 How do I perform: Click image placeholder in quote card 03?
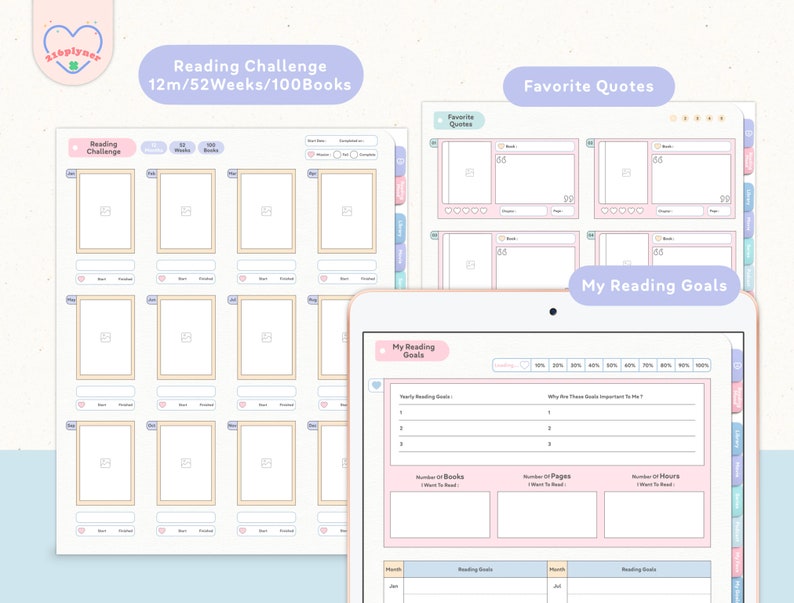point(470,265)
